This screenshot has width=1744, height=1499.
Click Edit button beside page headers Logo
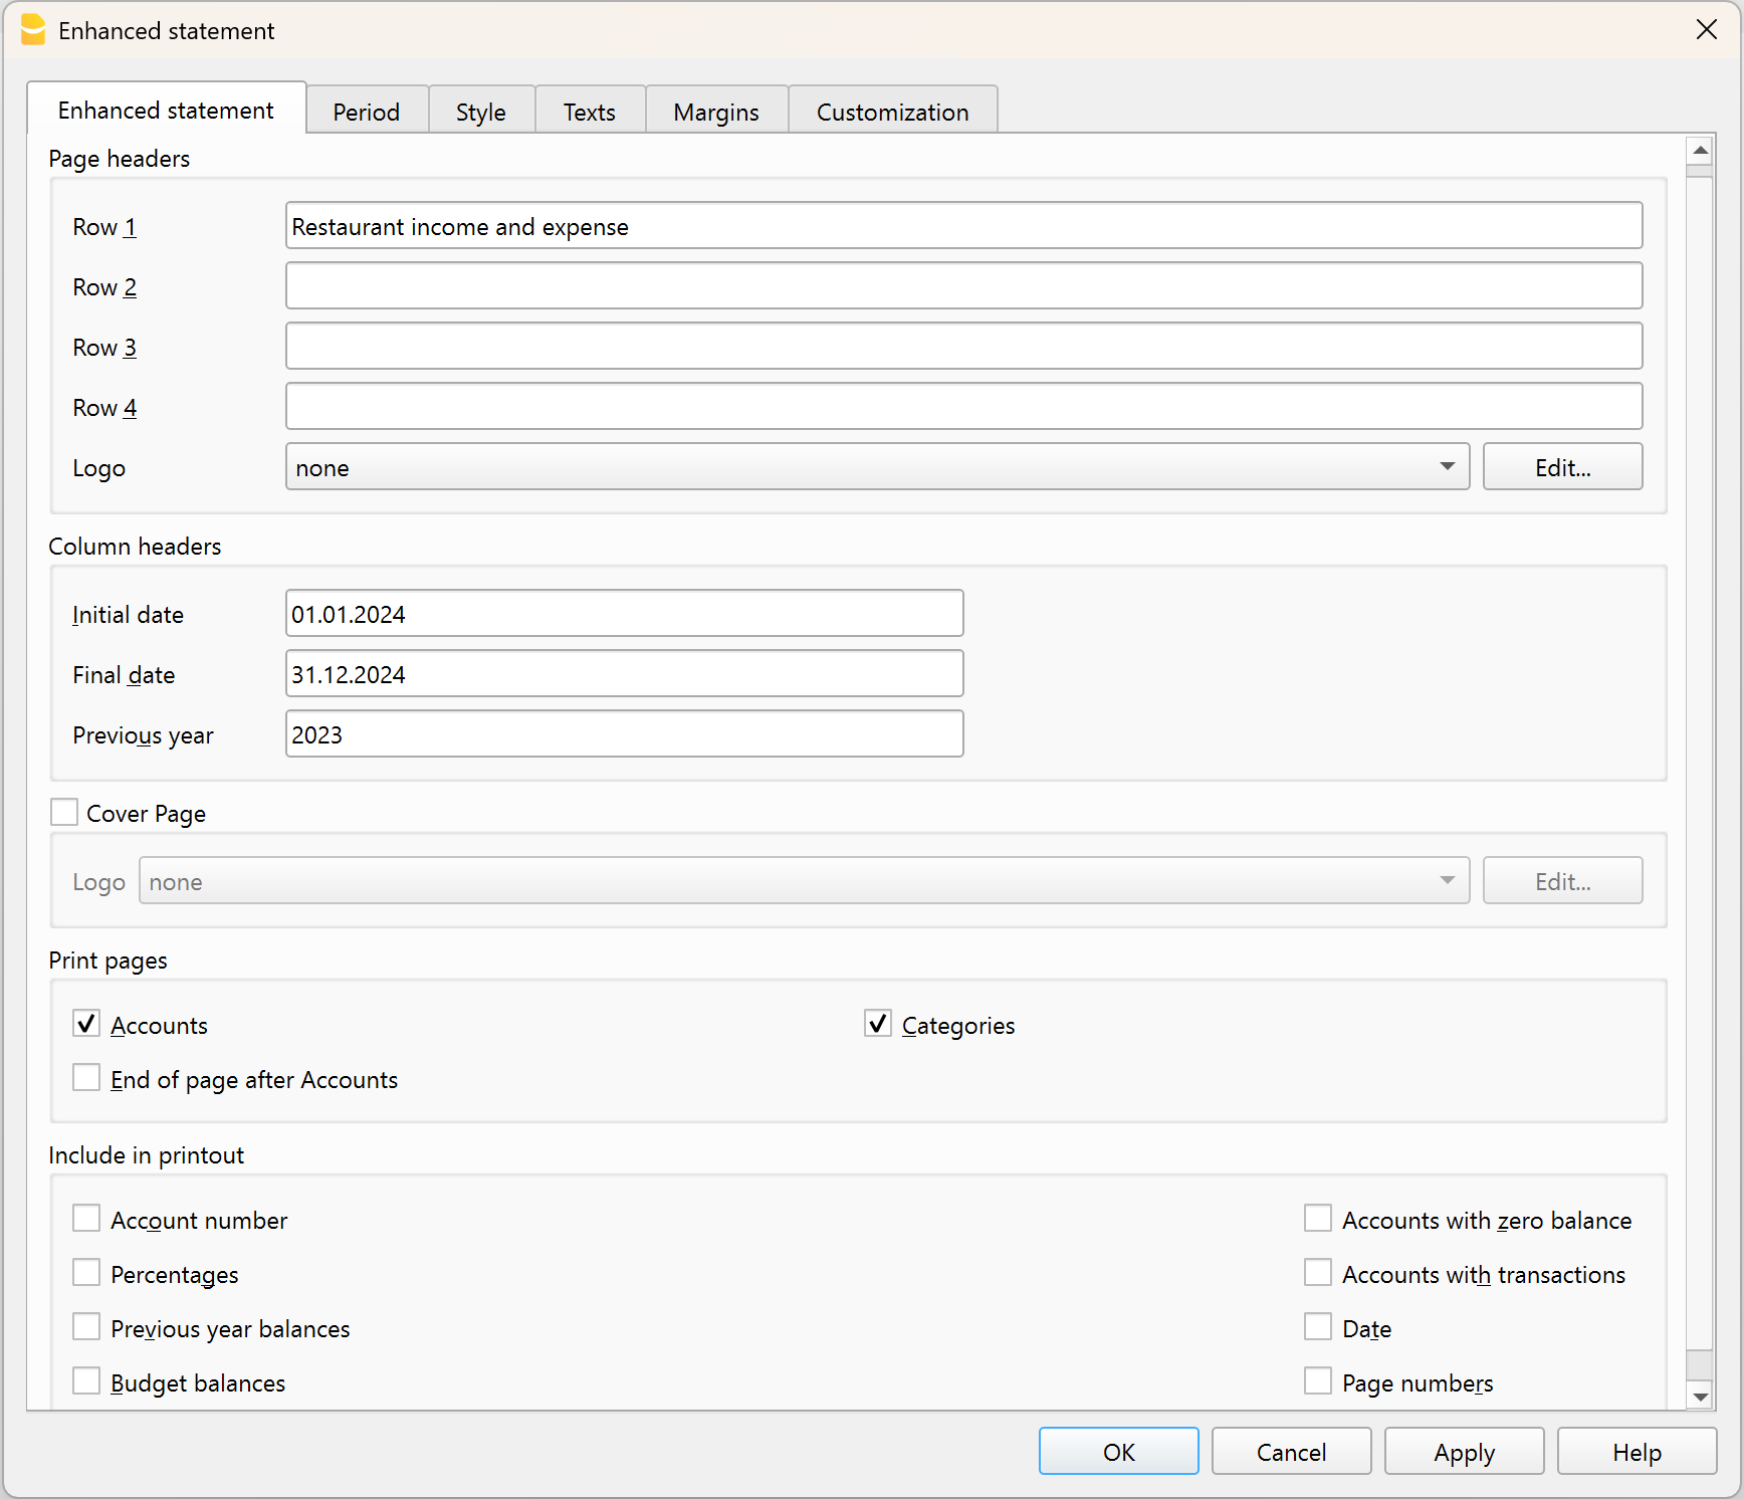tap(1562, 467)
